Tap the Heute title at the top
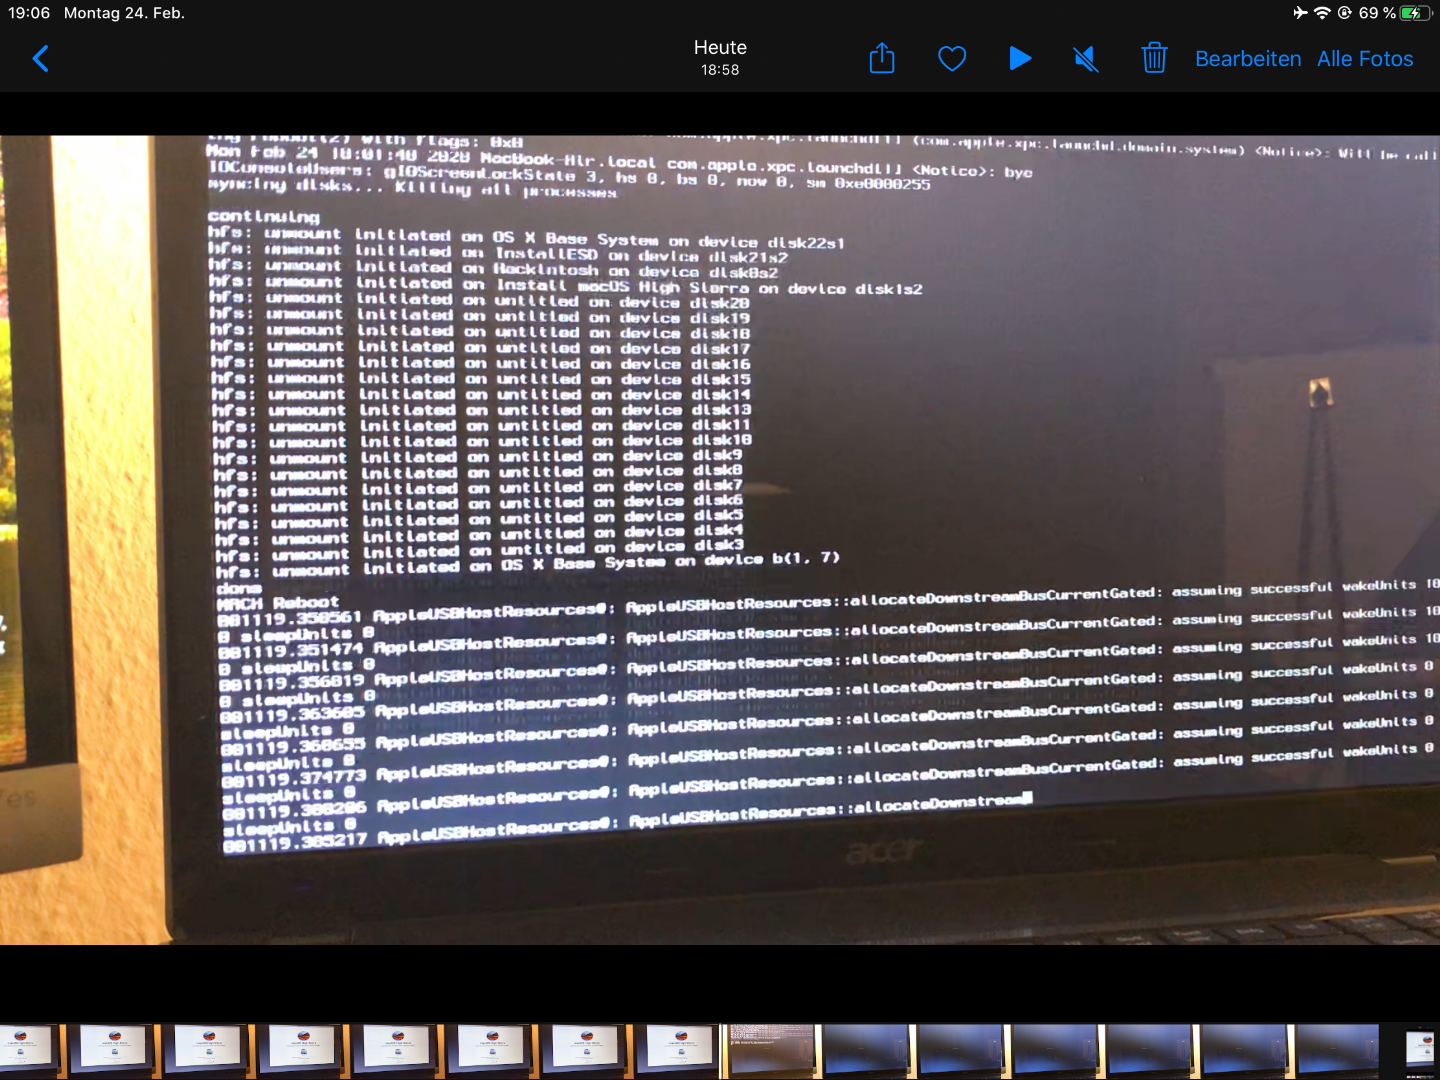This screenshot has height=1080, width=1440. [x=720, y=47]
